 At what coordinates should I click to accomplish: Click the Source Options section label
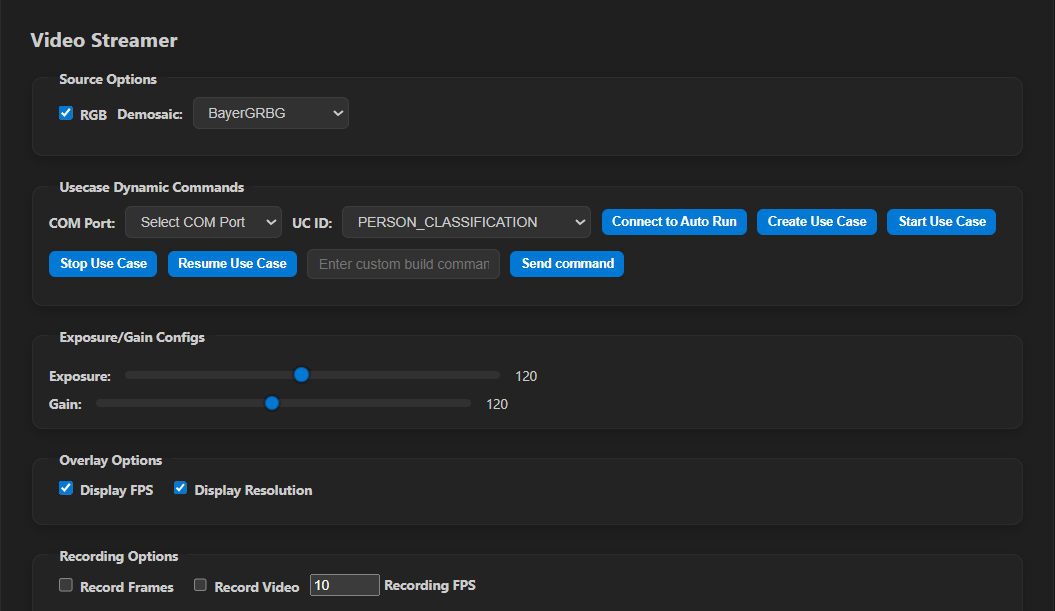[x=108, y=79]
